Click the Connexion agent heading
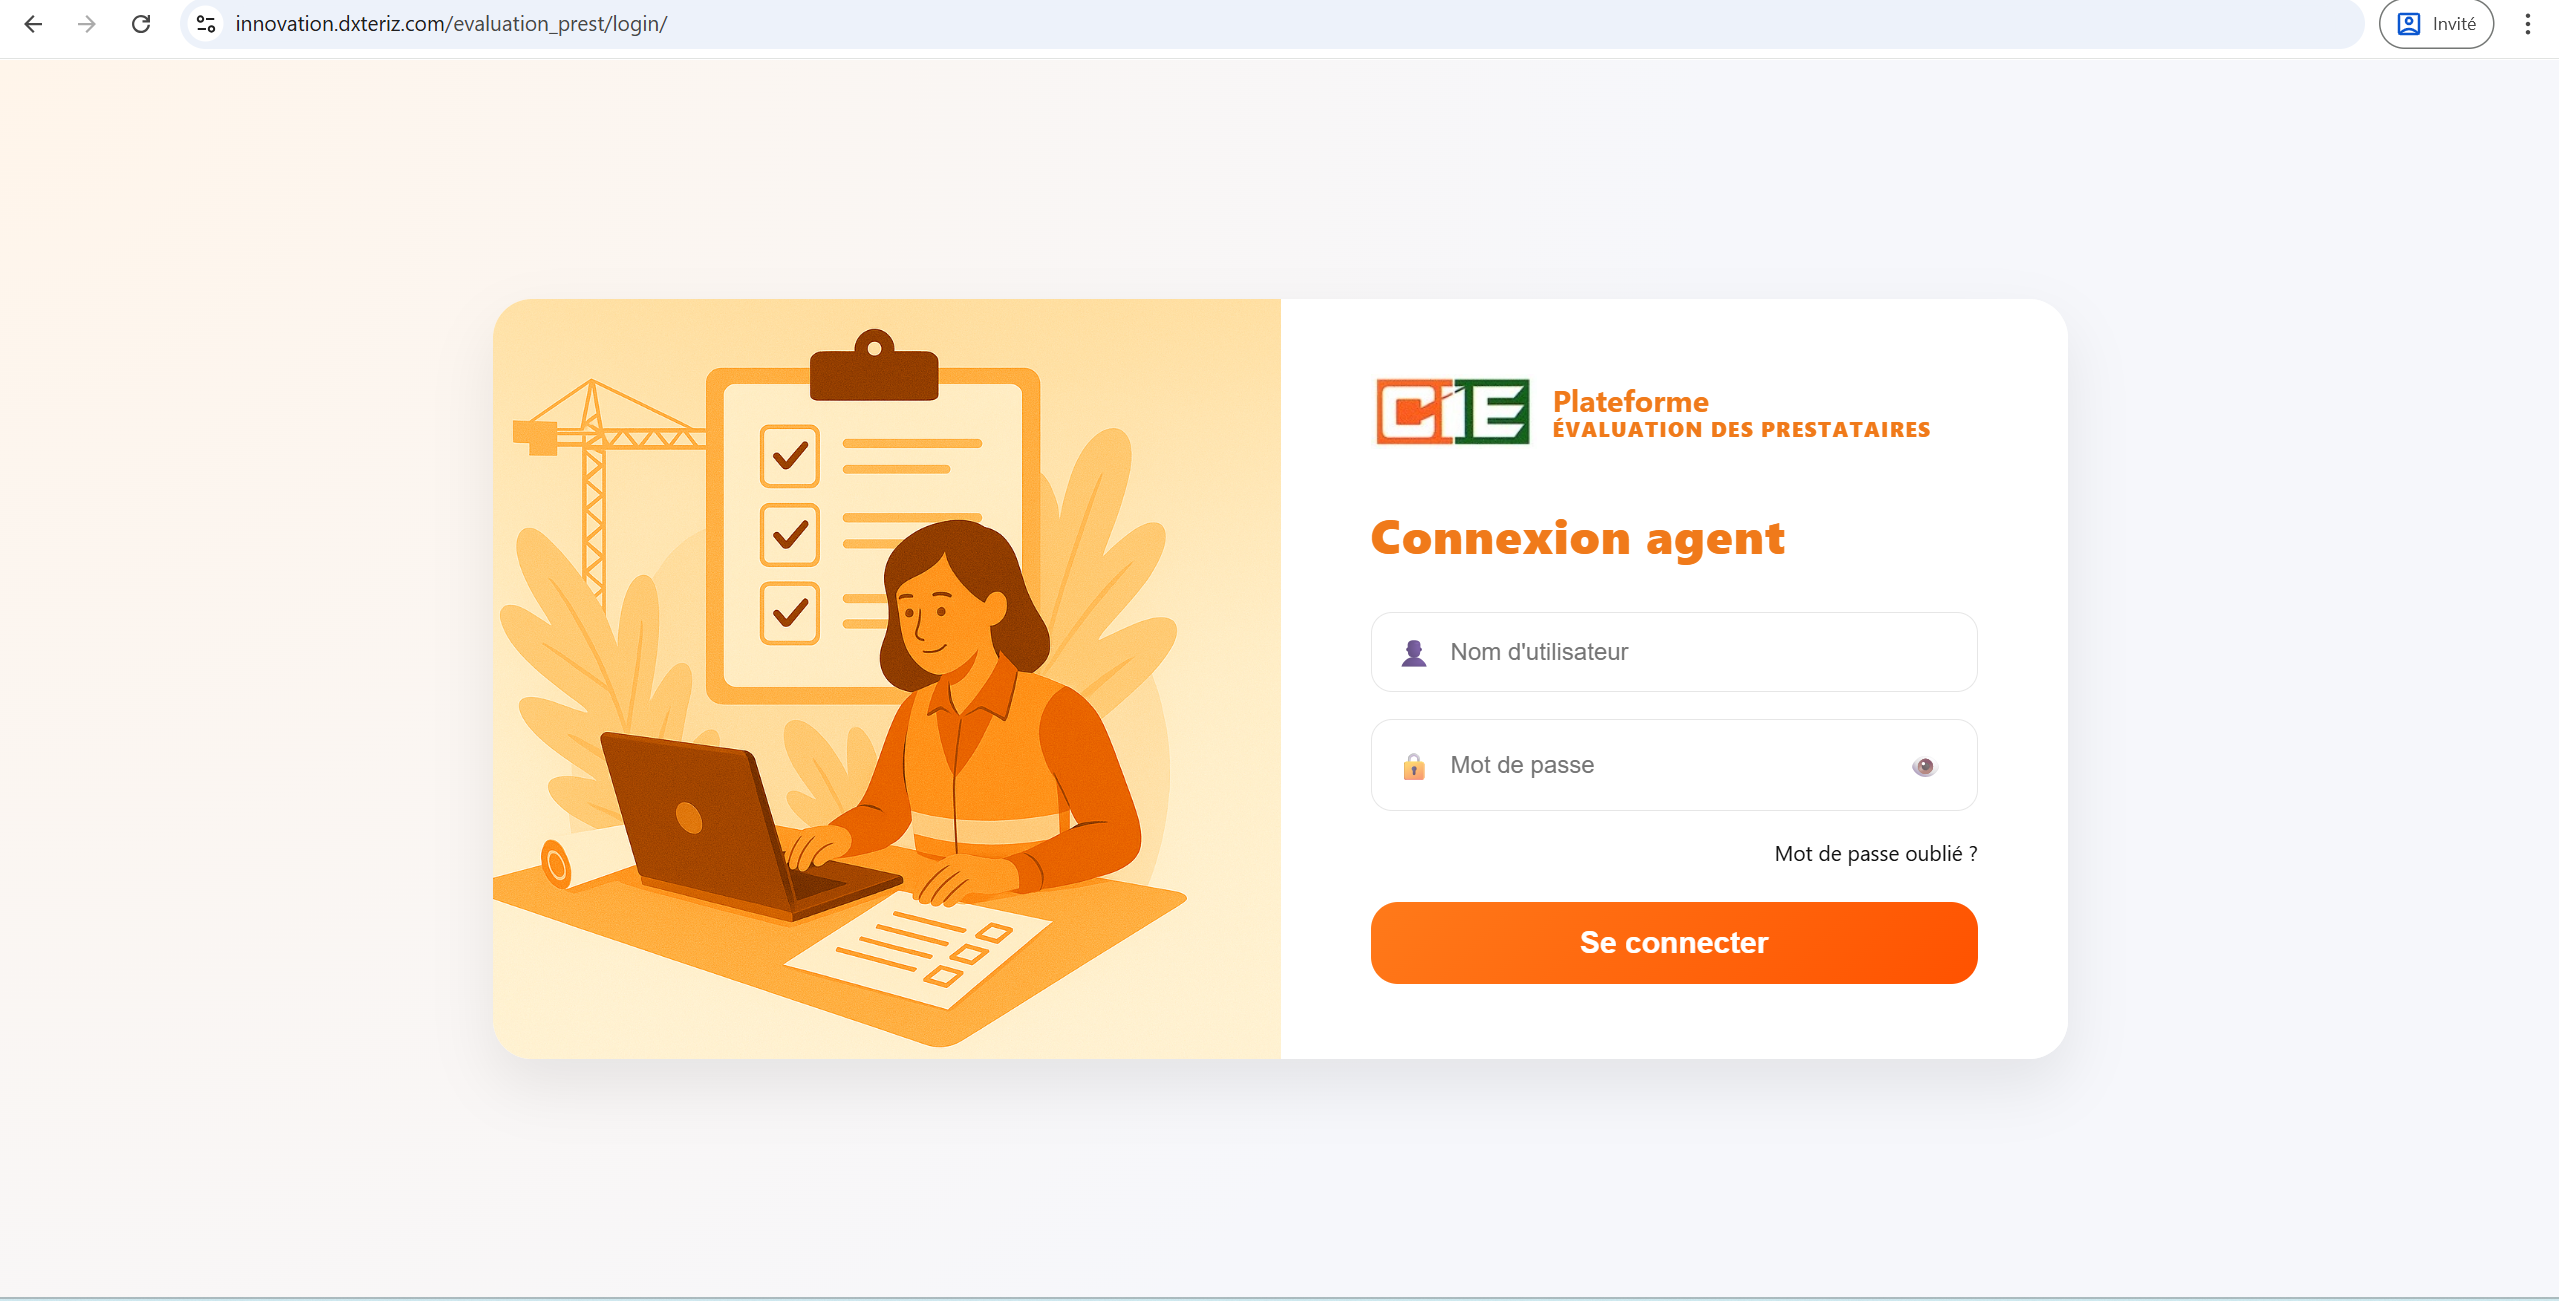The image size is (2559, 1301). tap(1577, 539)
